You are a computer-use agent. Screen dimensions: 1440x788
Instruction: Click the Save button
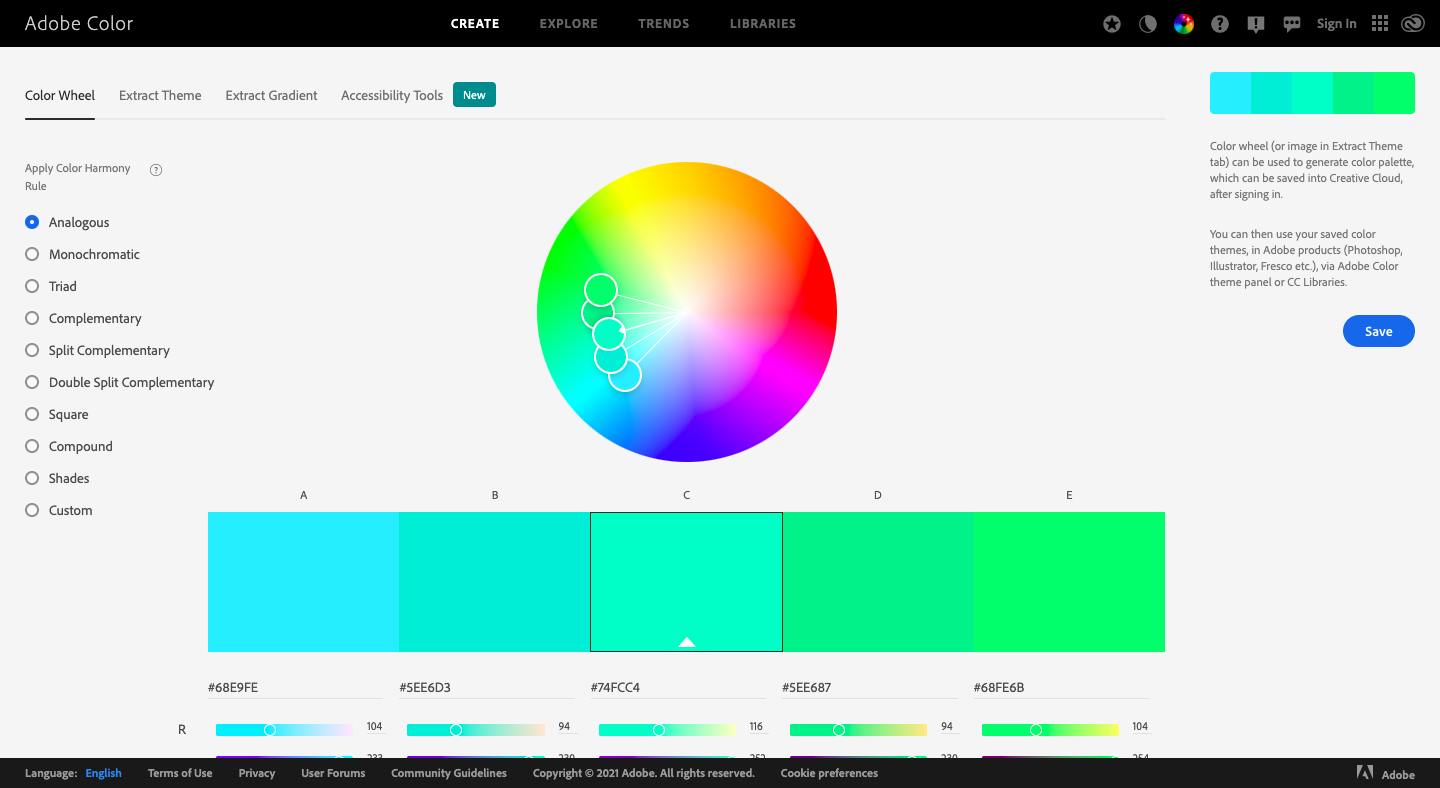click(1378, 331)
